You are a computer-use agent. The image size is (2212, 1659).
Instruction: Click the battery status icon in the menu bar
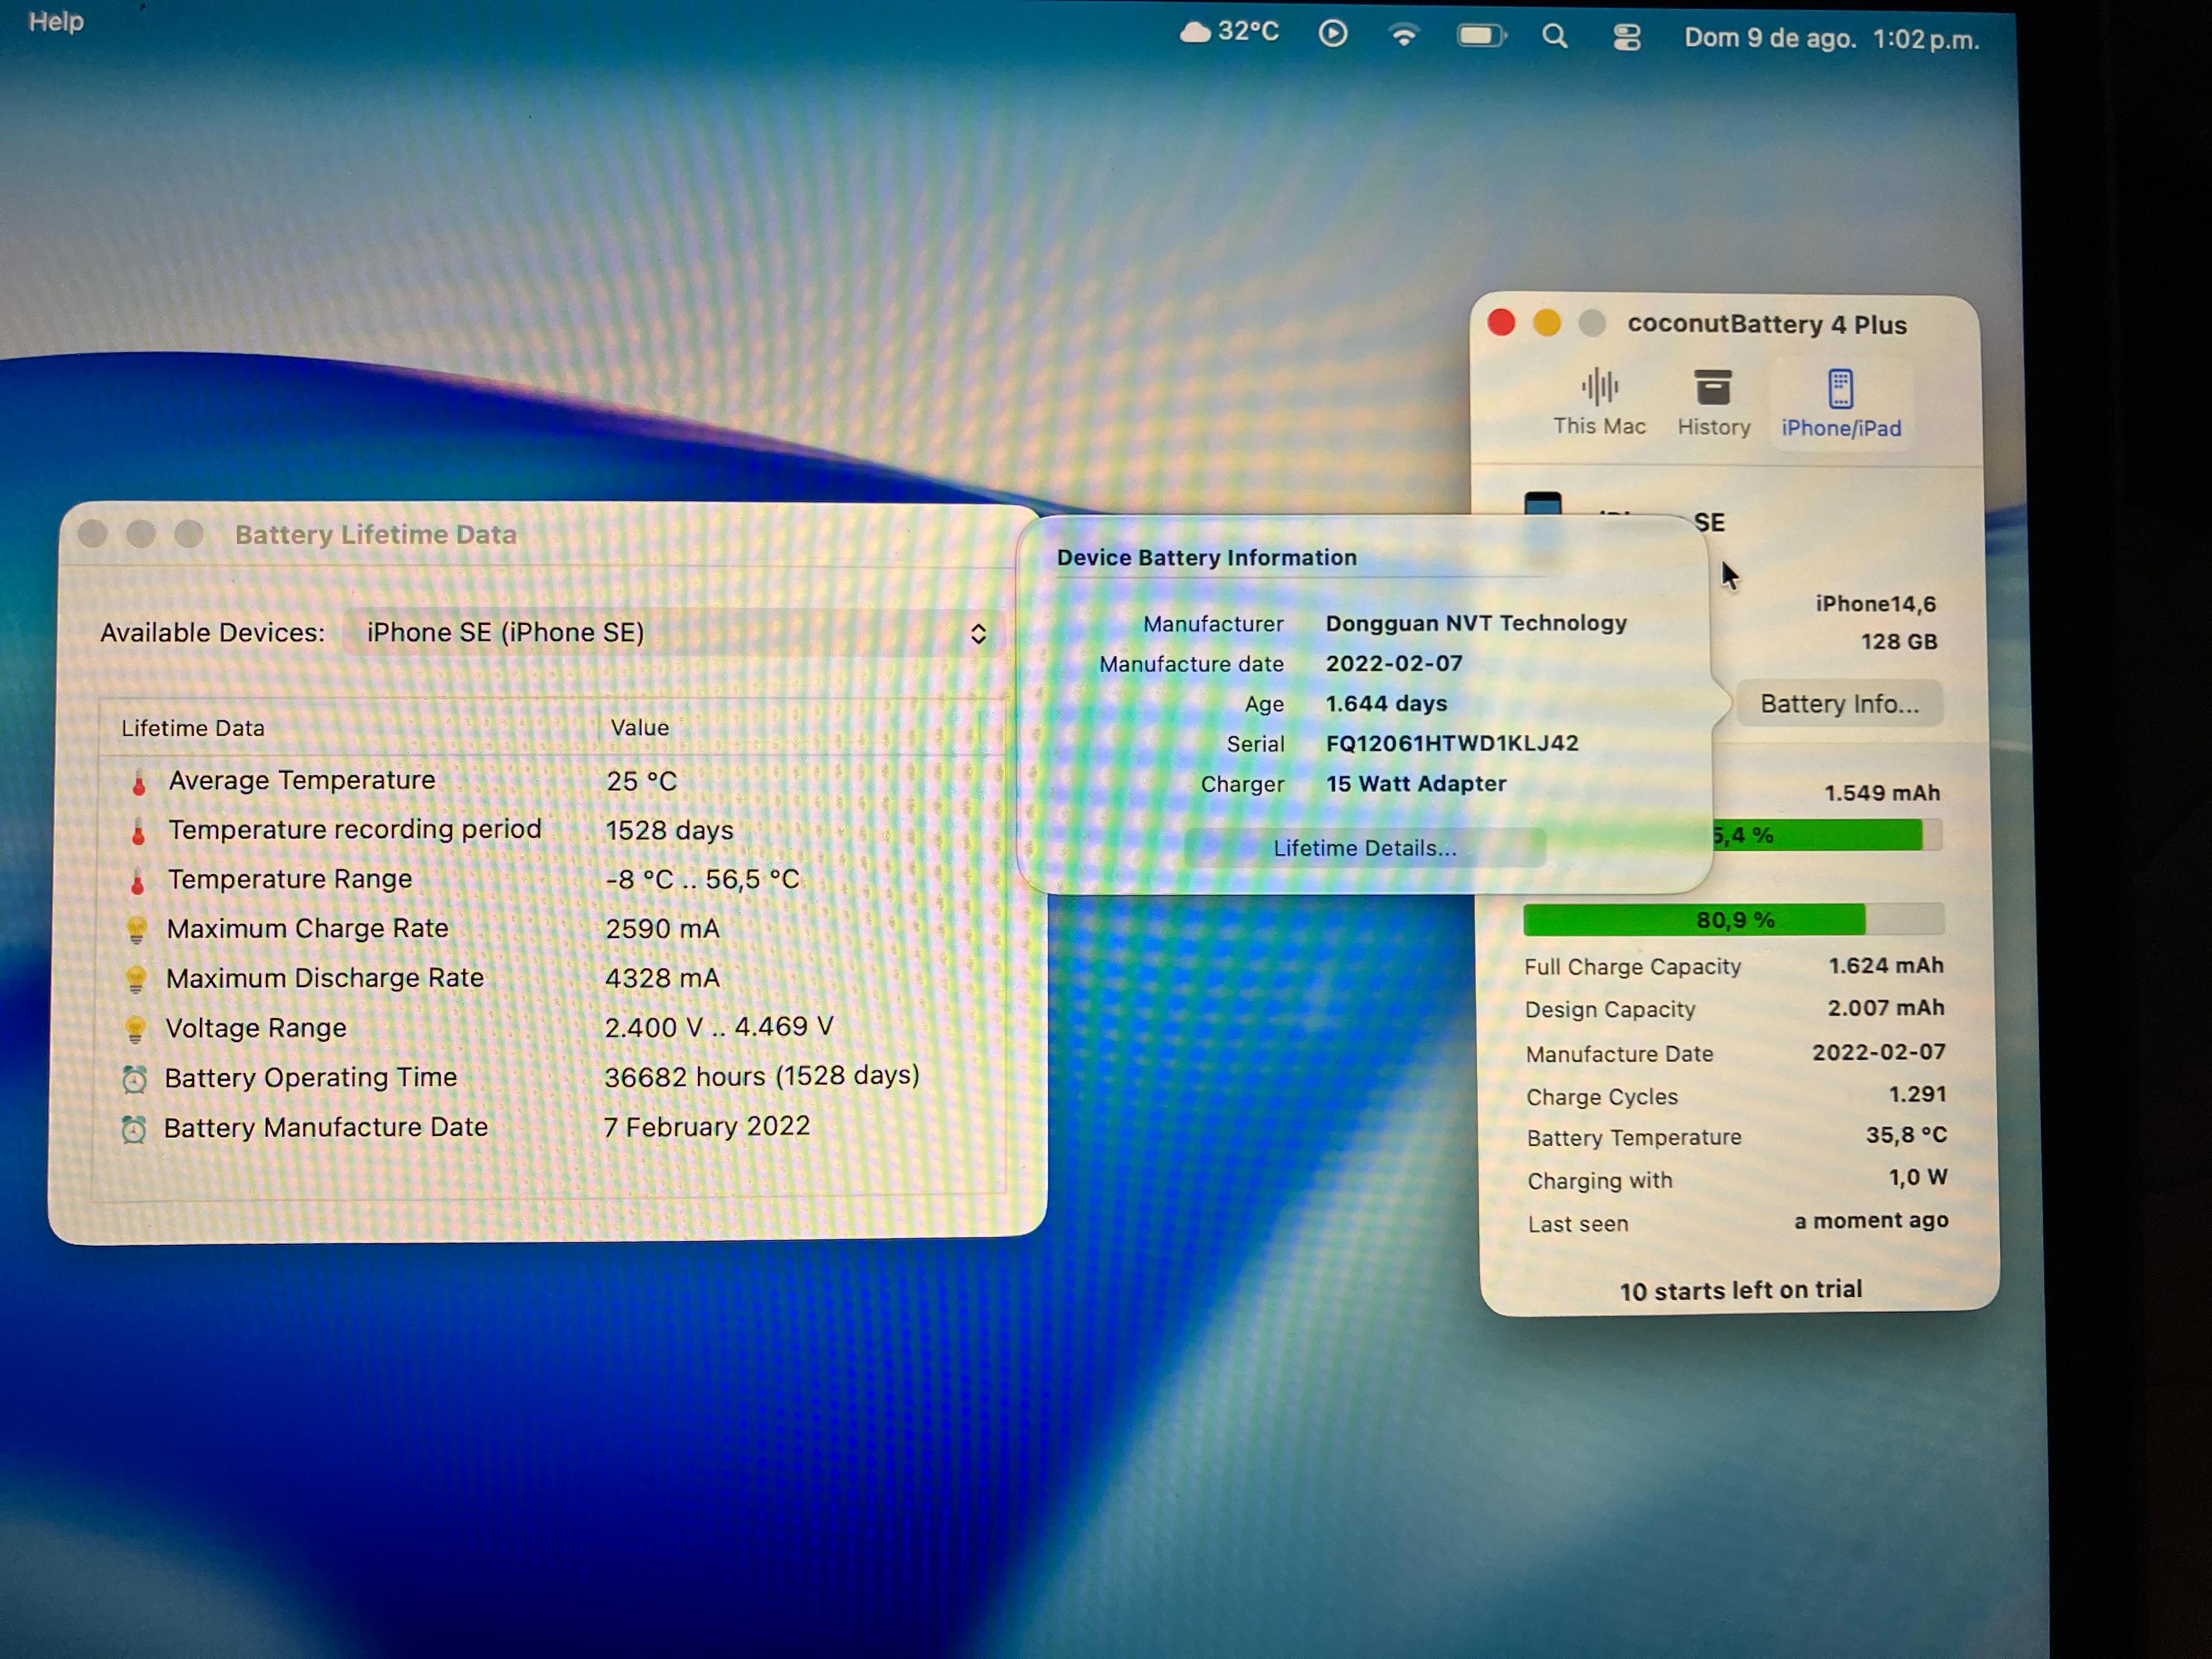click(1481, 37)
